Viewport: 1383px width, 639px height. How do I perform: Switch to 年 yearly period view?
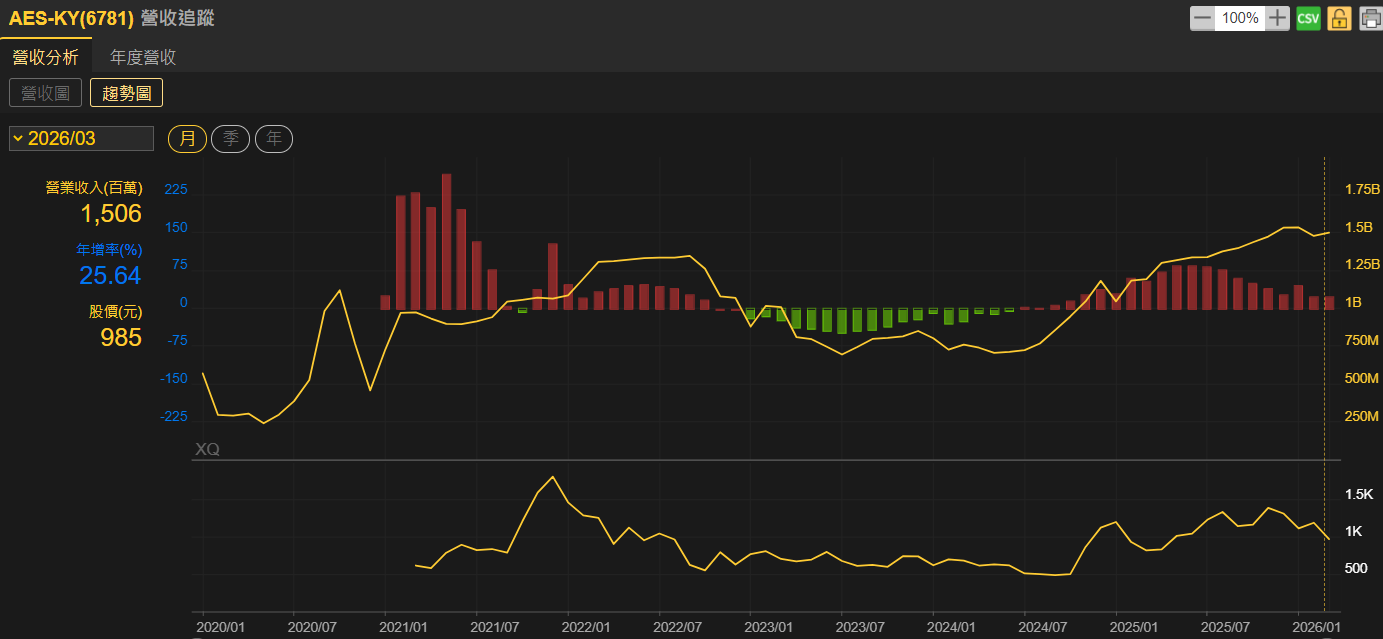pos(274,139)
